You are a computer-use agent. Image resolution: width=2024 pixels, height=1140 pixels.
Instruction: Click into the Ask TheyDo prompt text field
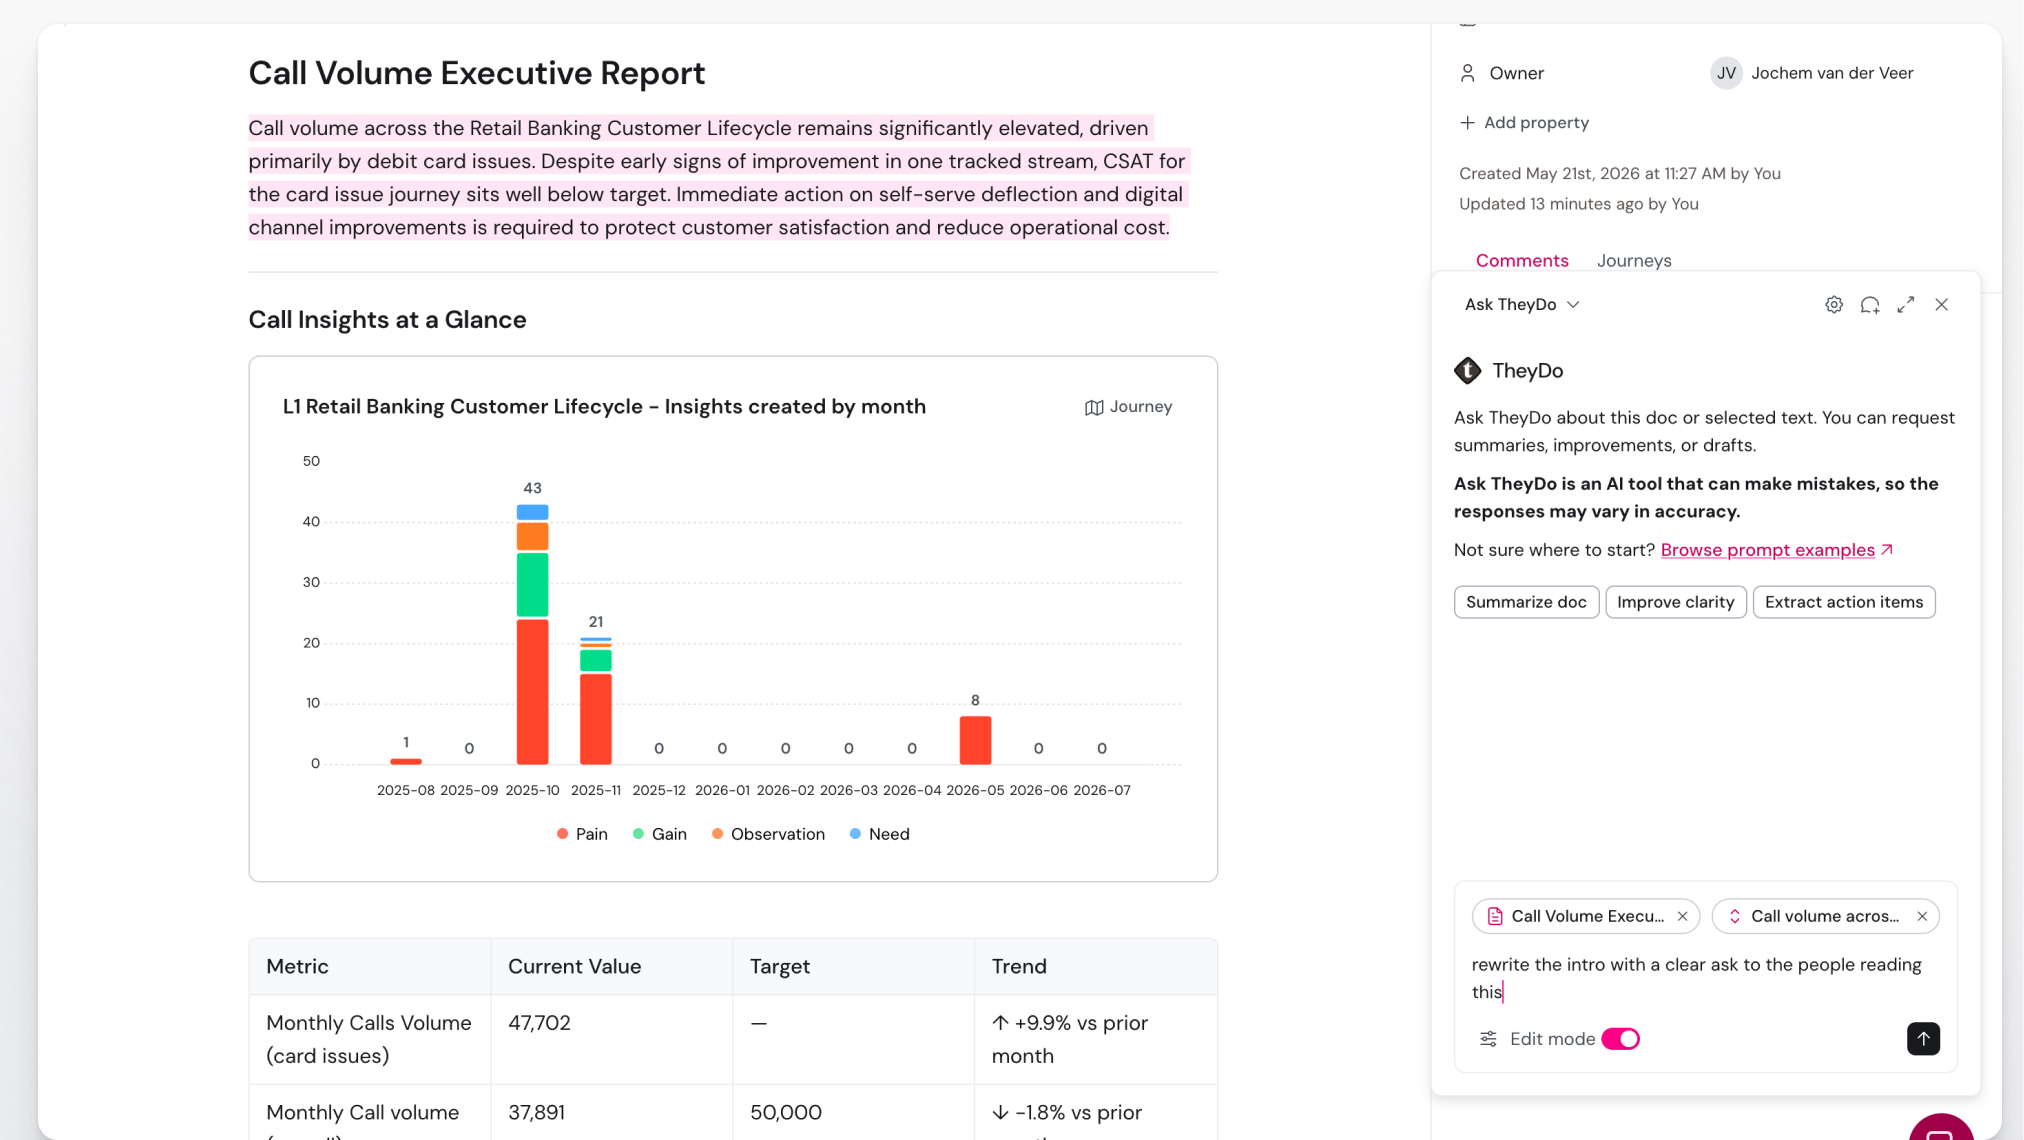coord(1704,978)
